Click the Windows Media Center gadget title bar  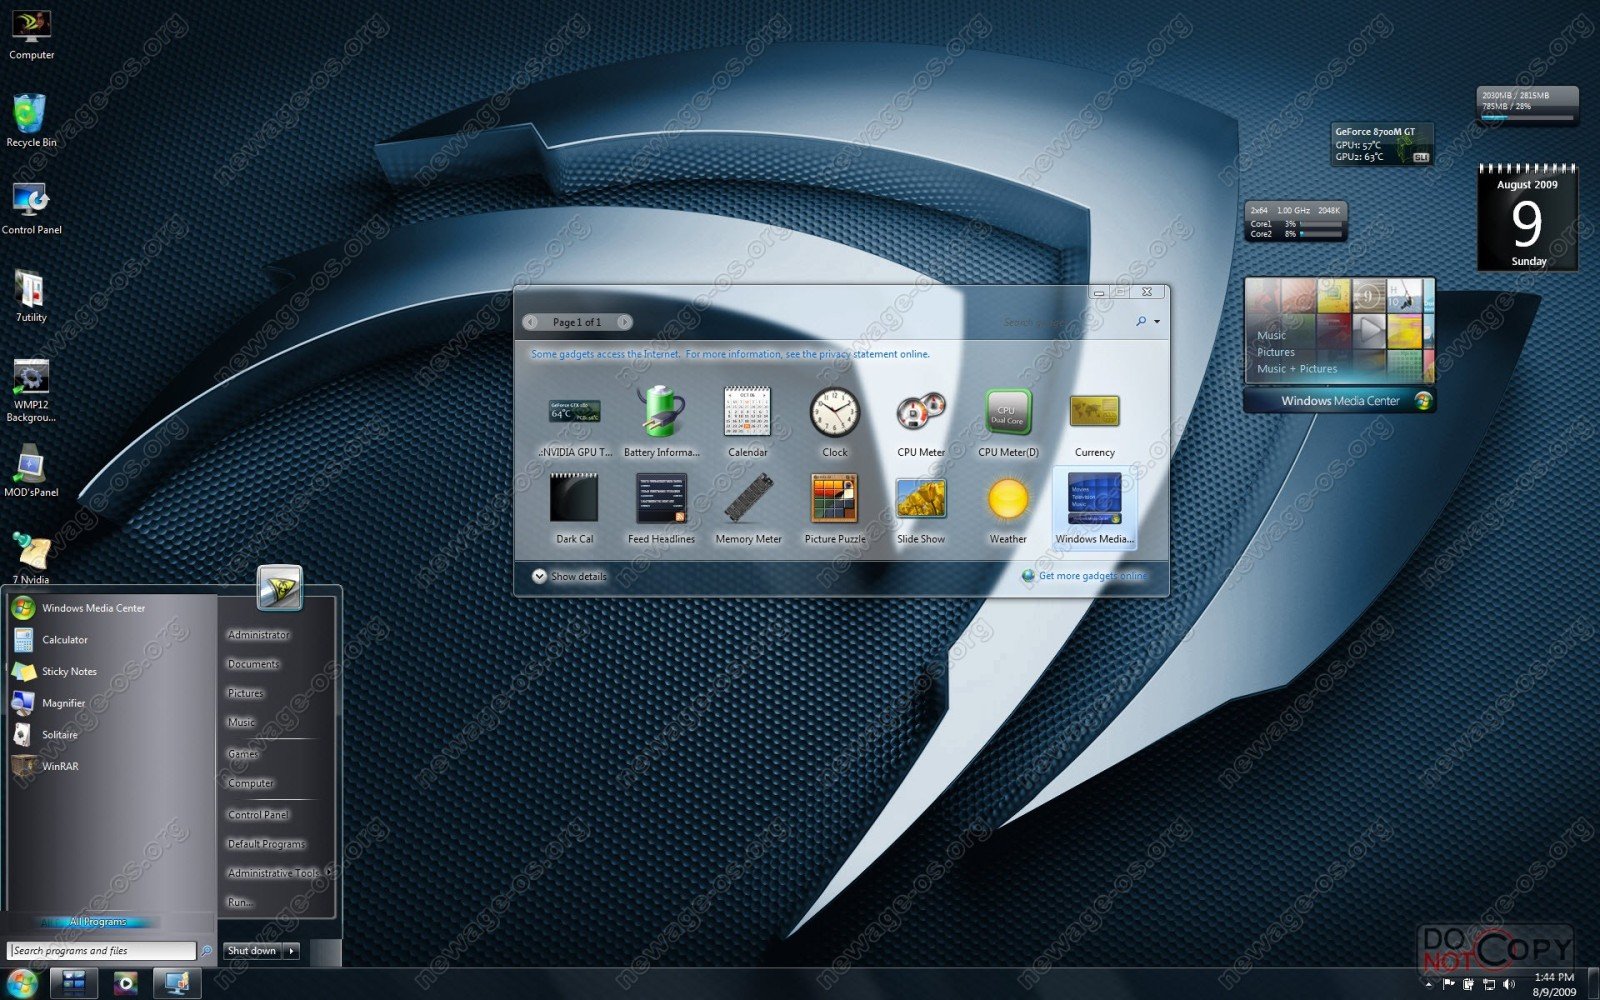click(x=1340, y=401)
